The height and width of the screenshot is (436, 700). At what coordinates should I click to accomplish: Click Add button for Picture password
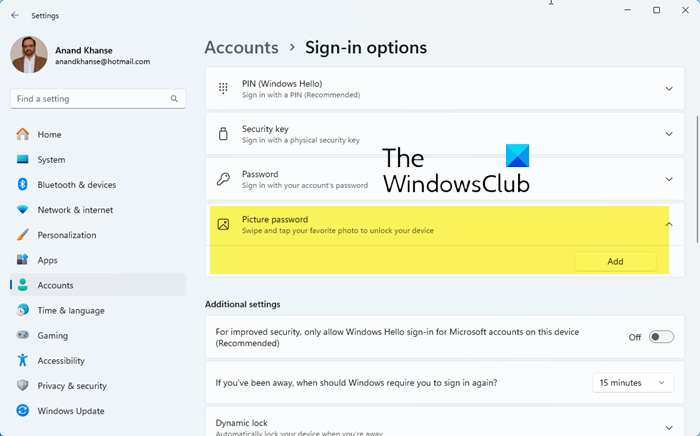[615, 261]
